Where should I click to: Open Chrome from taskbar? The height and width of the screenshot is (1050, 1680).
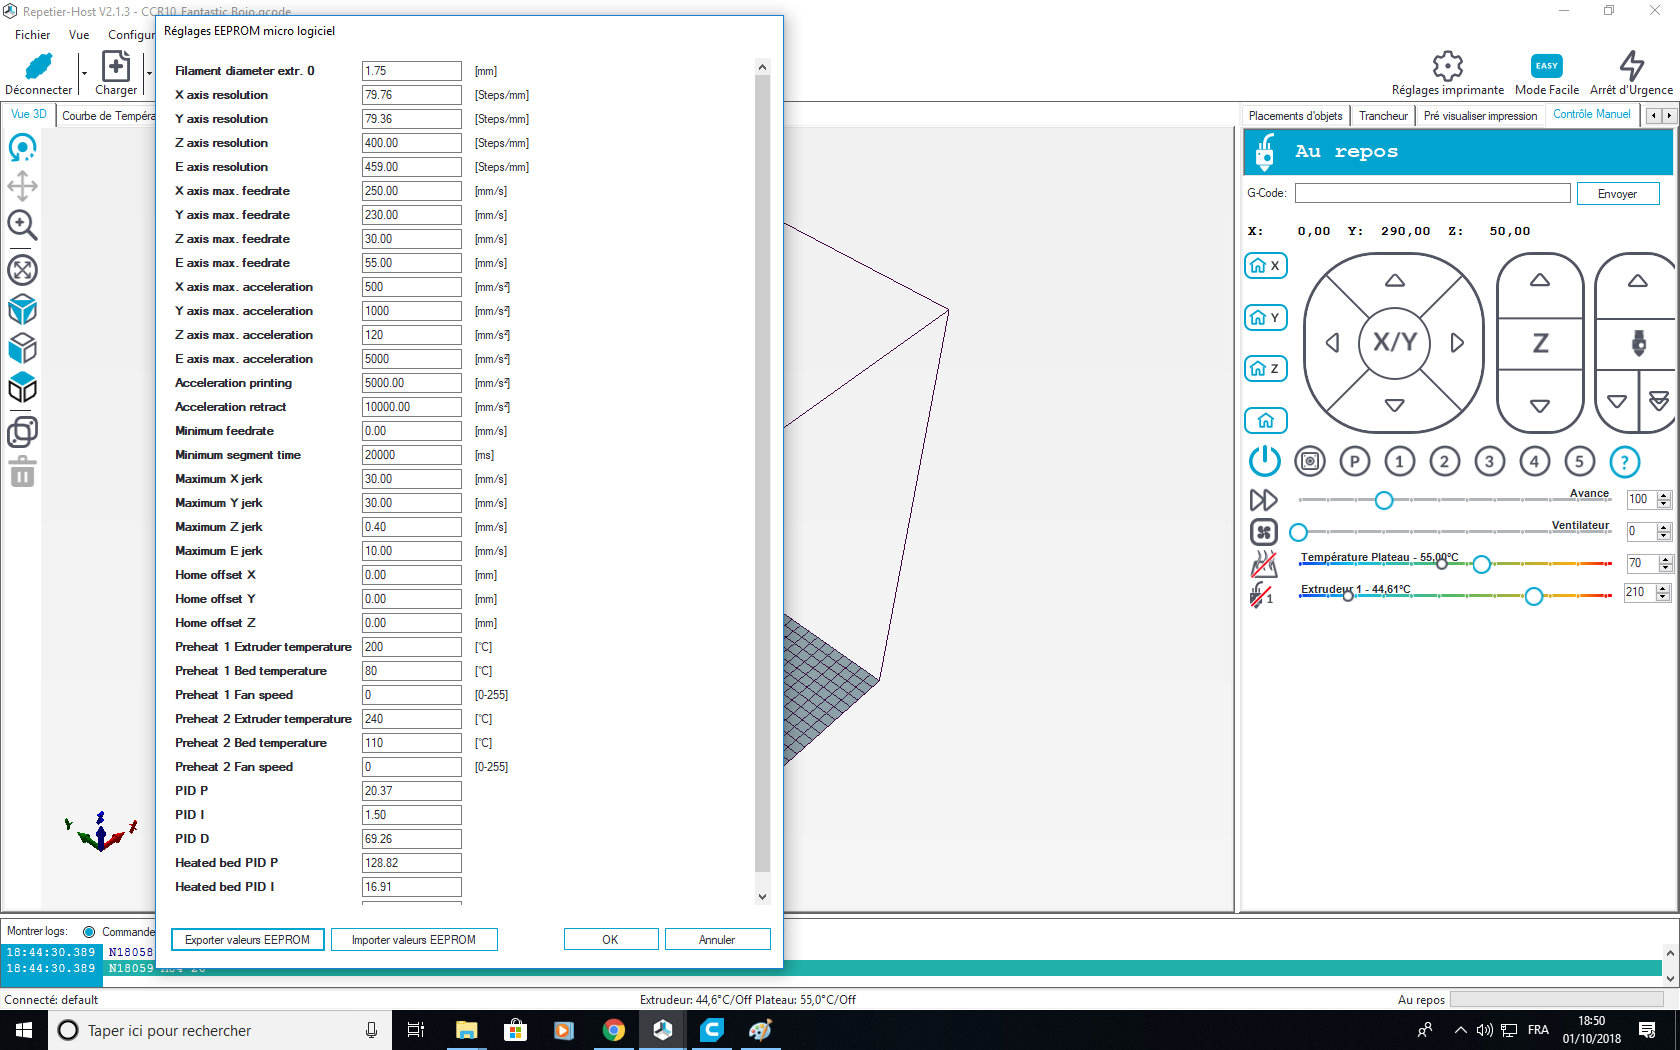[614, 1030]
